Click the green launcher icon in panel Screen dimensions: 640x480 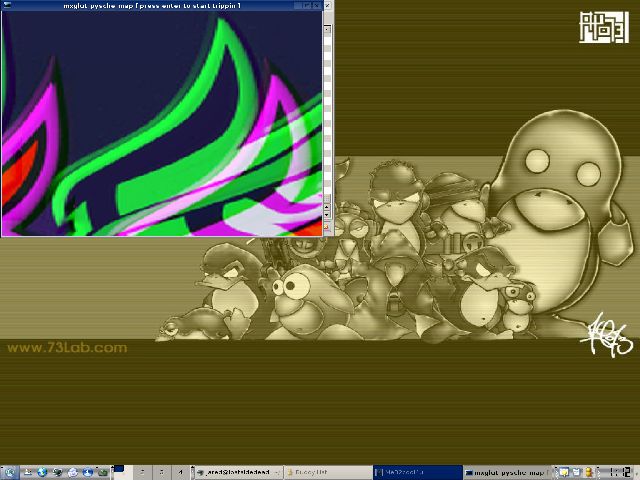102,472
